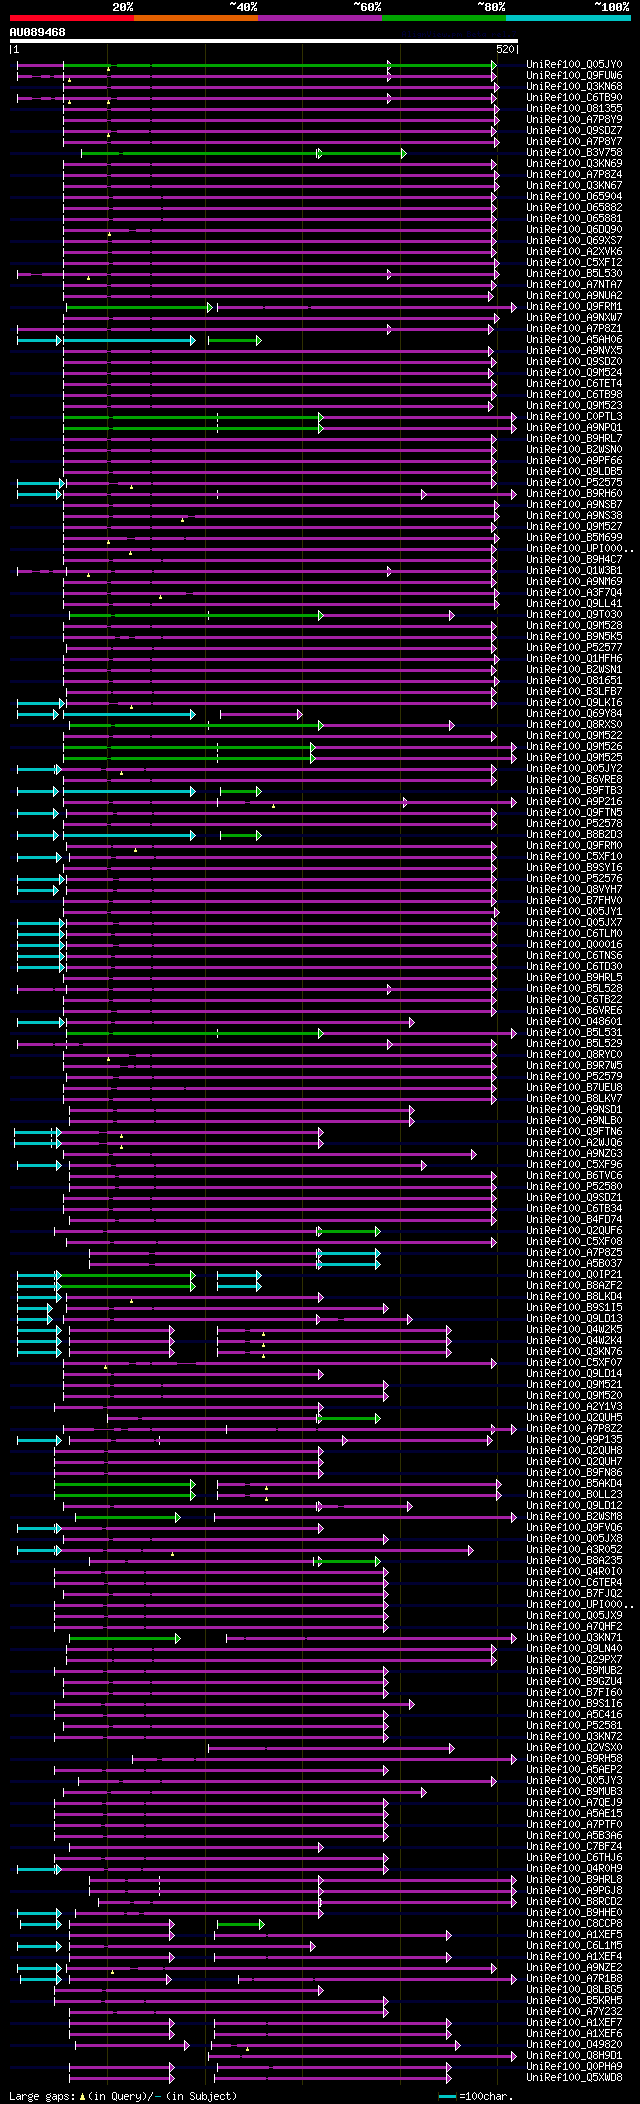Select hit label UniRef100_Q3KN76

(574, 1352)
